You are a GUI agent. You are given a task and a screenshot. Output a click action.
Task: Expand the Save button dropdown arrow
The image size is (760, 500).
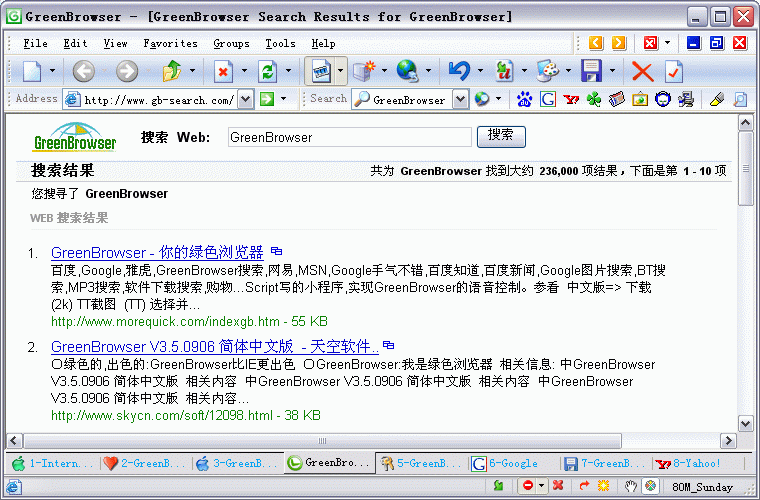coord(613,71)
